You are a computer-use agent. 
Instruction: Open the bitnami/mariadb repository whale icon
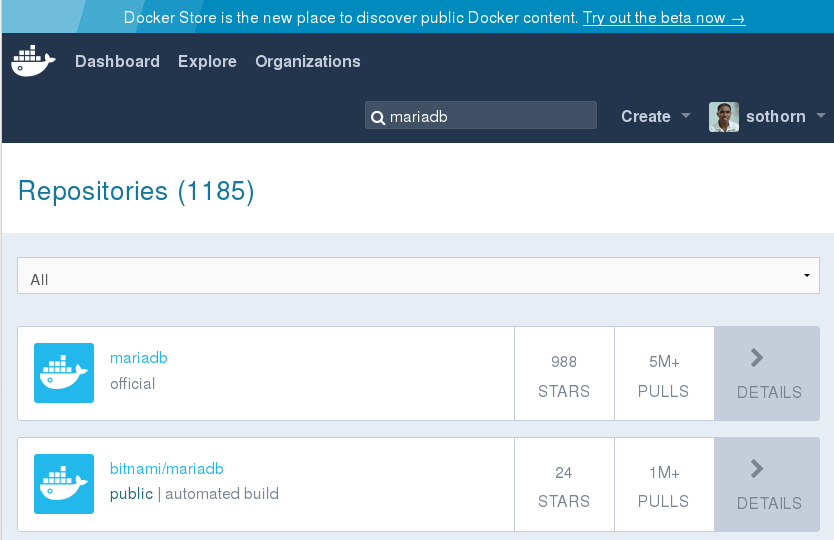point(64,484)
